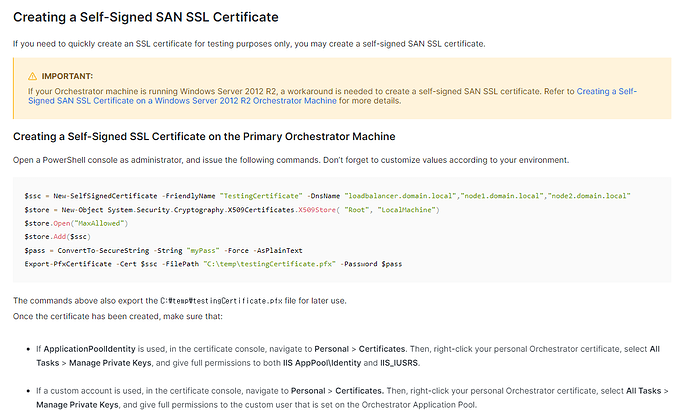Click the 'IMPORTANT:' label in the callout

point(68,75)
